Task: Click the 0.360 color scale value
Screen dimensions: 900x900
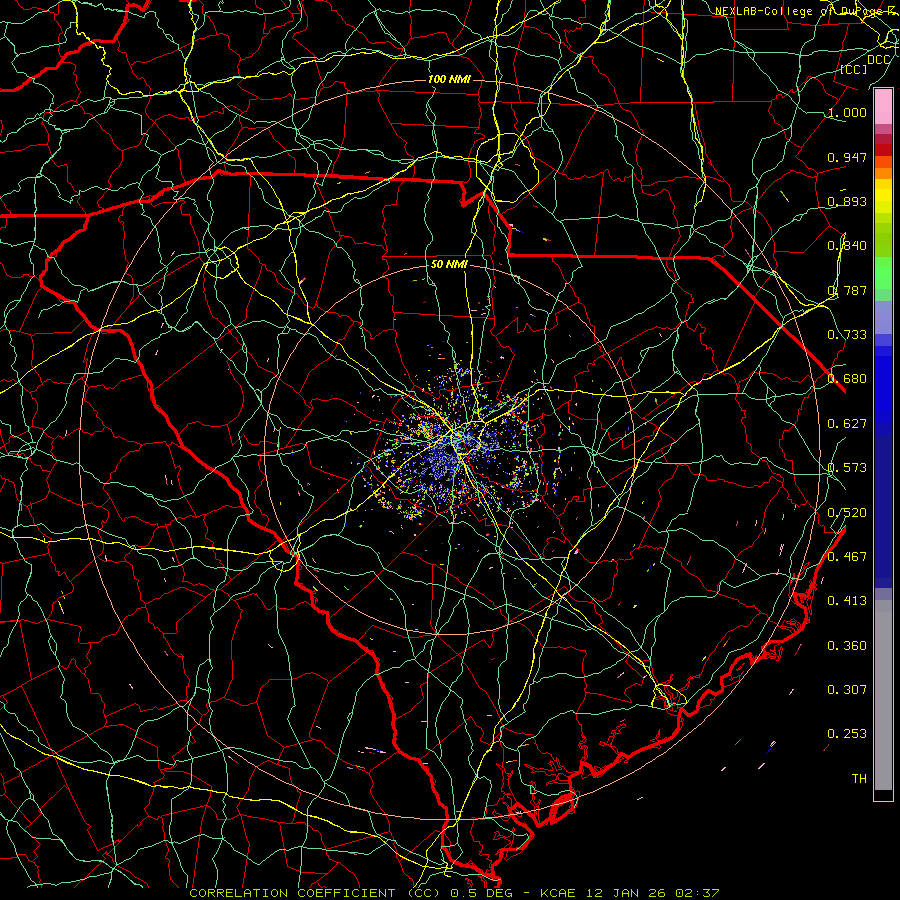Action: click(847, 646)
